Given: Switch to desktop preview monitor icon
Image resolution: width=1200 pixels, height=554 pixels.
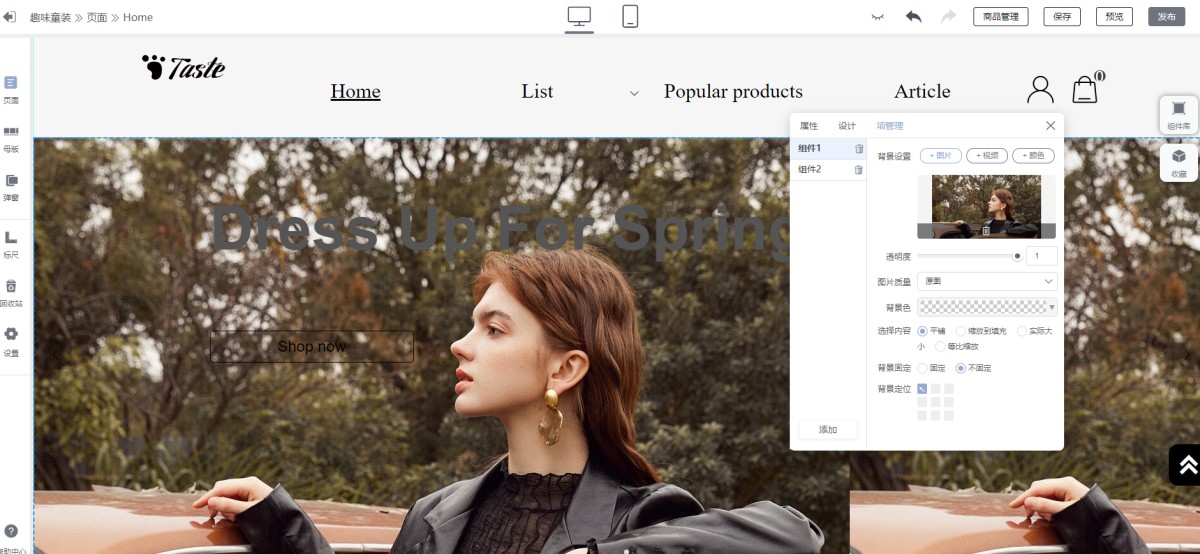Looking at the screenshot, I should coord(579,16).
